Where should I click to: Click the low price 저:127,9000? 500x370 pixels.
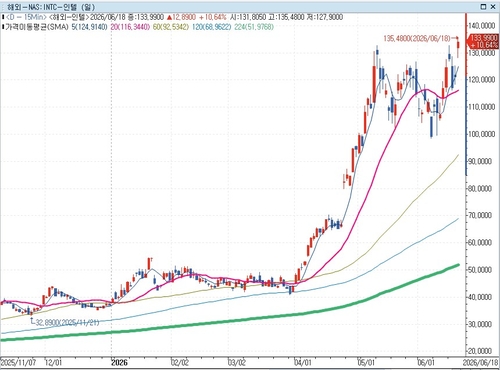point(325,17)
